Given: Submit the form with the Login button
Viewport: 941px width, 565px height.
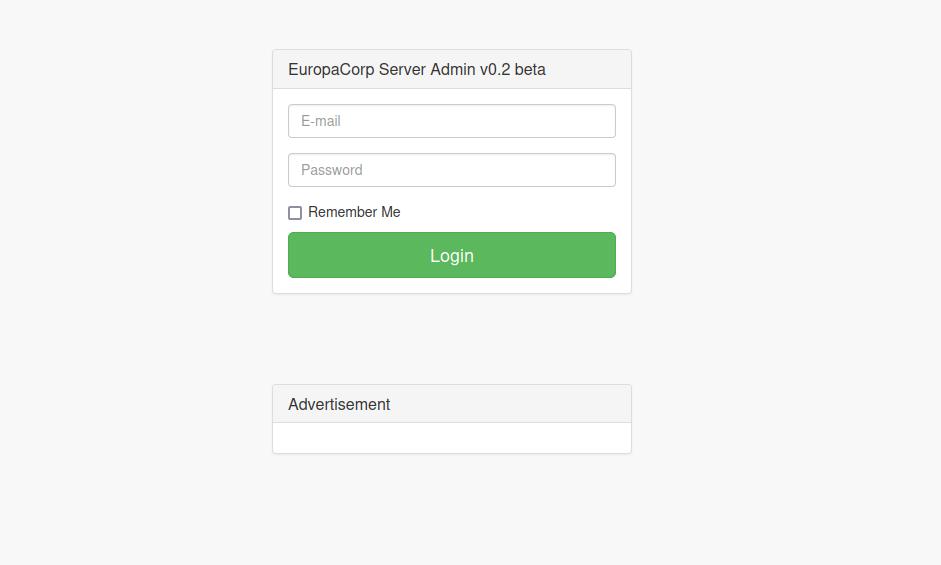Looking at the screenshot, I should (x=451, y=255).
